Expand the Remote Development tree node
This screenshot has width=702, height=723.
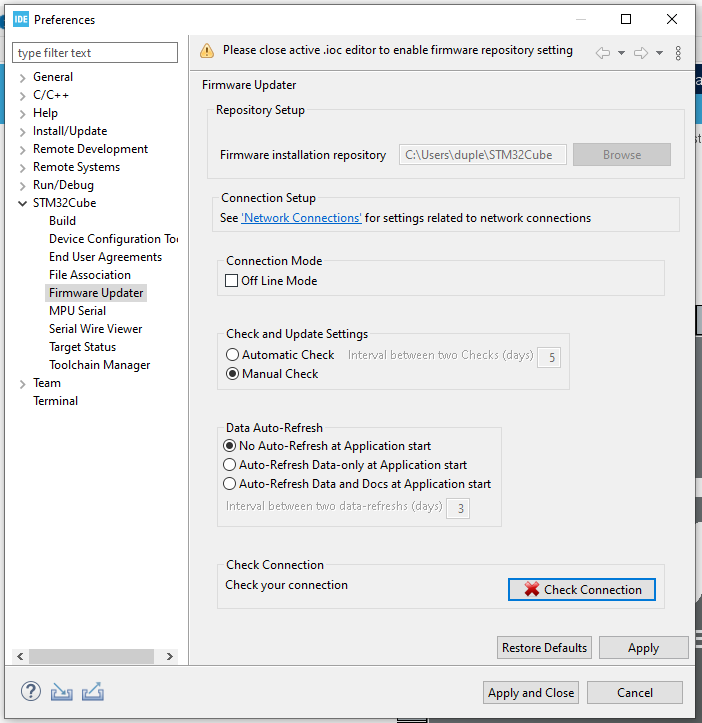[x=22, y=150]
